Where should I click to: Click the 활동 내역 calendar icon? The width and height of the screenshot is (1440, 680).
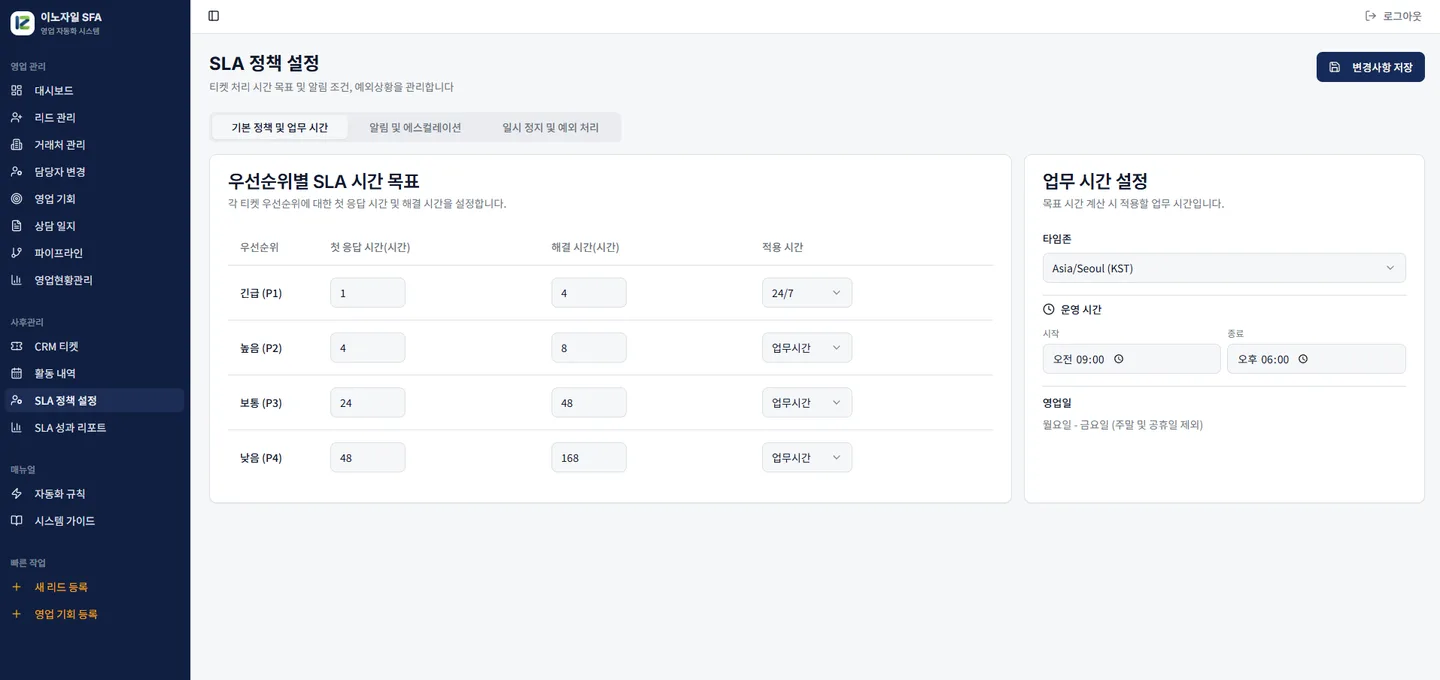[x=16, y=373]
